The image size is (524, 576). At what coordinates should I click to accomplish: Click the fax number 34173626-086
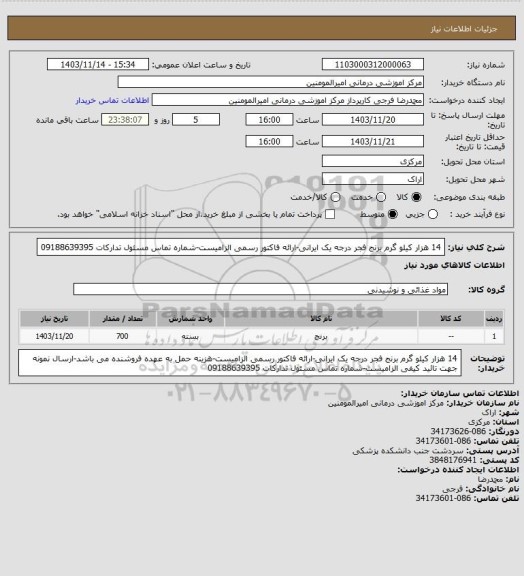click(458, 431)
